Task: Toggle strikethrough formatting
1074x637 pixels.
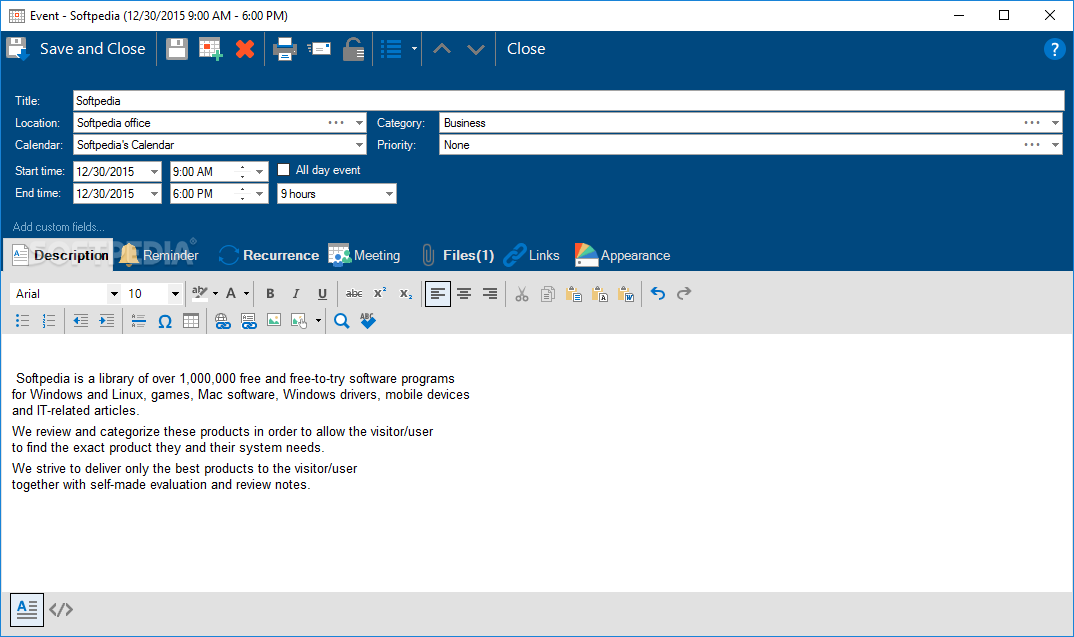Action: point(354,294)
